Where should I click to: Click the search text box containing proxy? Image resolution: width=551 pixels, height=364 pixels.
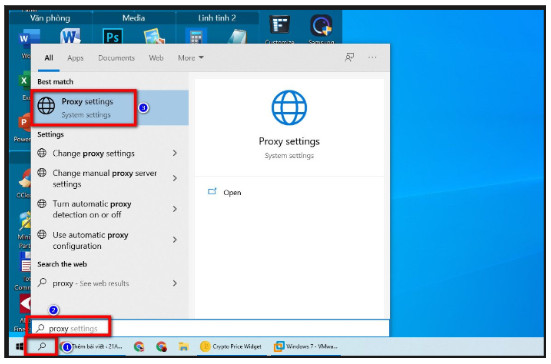pos(211,329)
